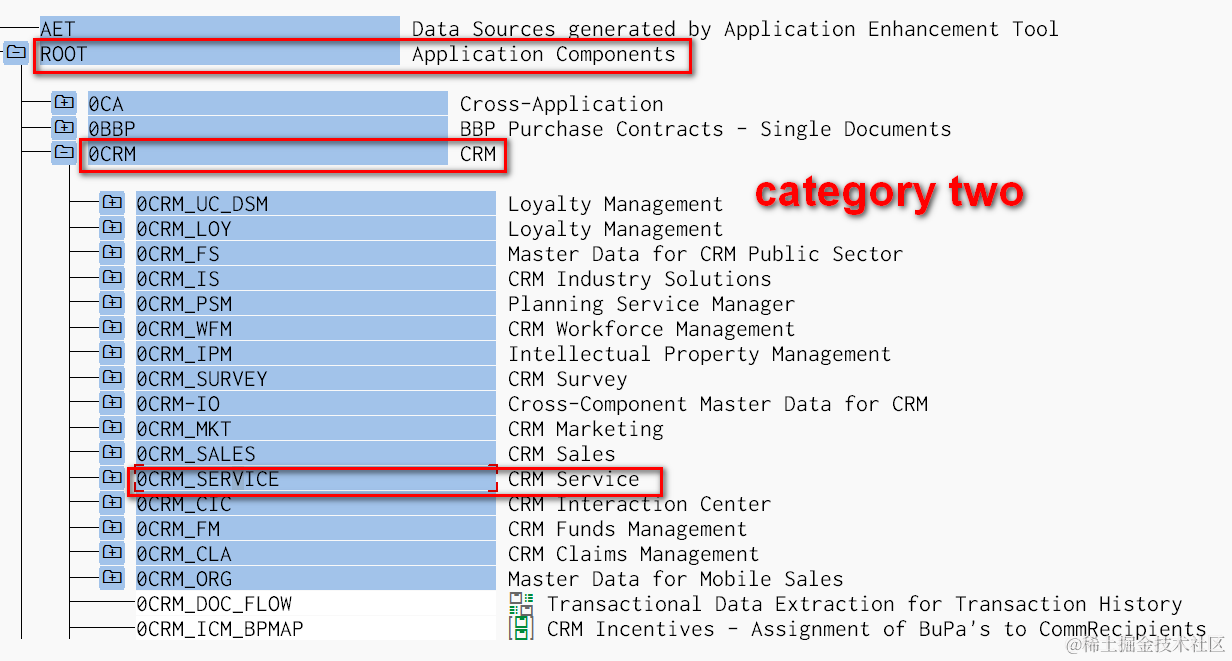Click 'Application Components' description text
The image size is (1232, 661).
click(x=544, y=54)
